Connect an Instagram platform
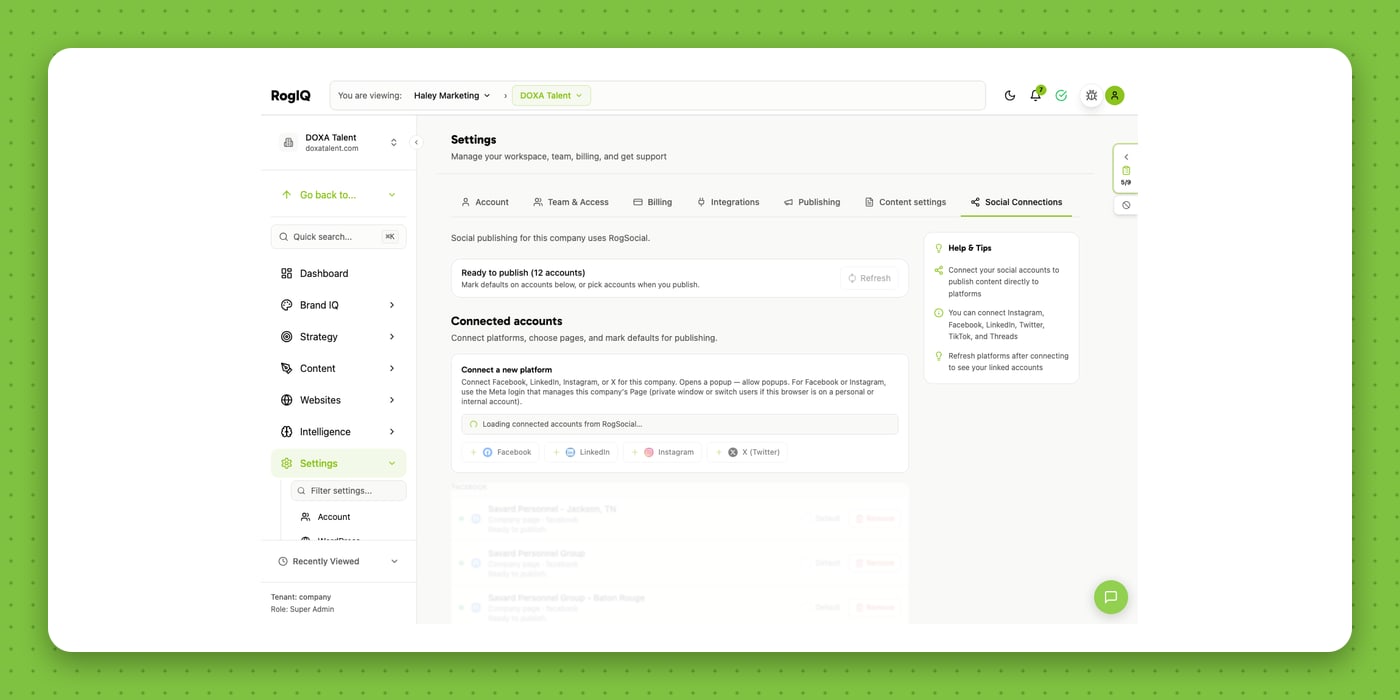 click(661, 452)
